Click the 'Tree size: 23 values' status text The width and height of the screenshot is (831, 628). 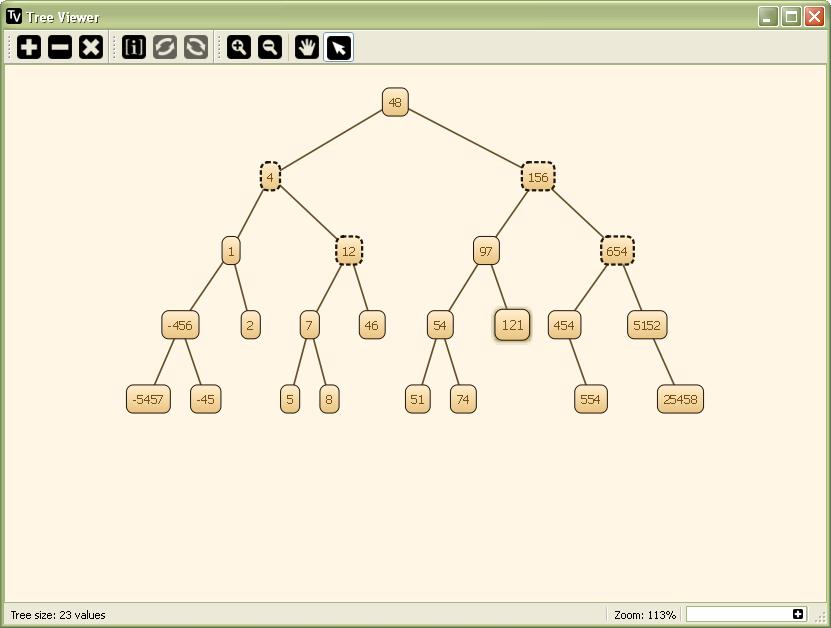point(58,615)
